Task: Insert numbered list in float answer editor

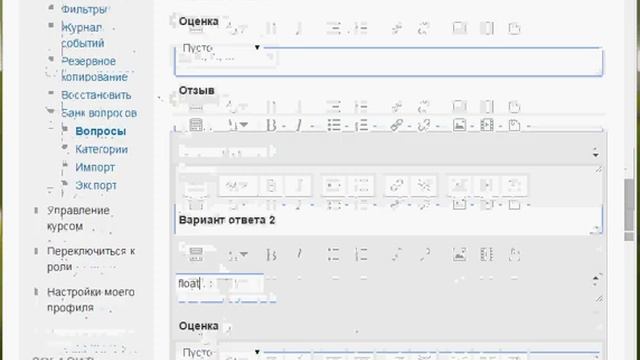Action: pyautogui.click(x=361, y=254)
